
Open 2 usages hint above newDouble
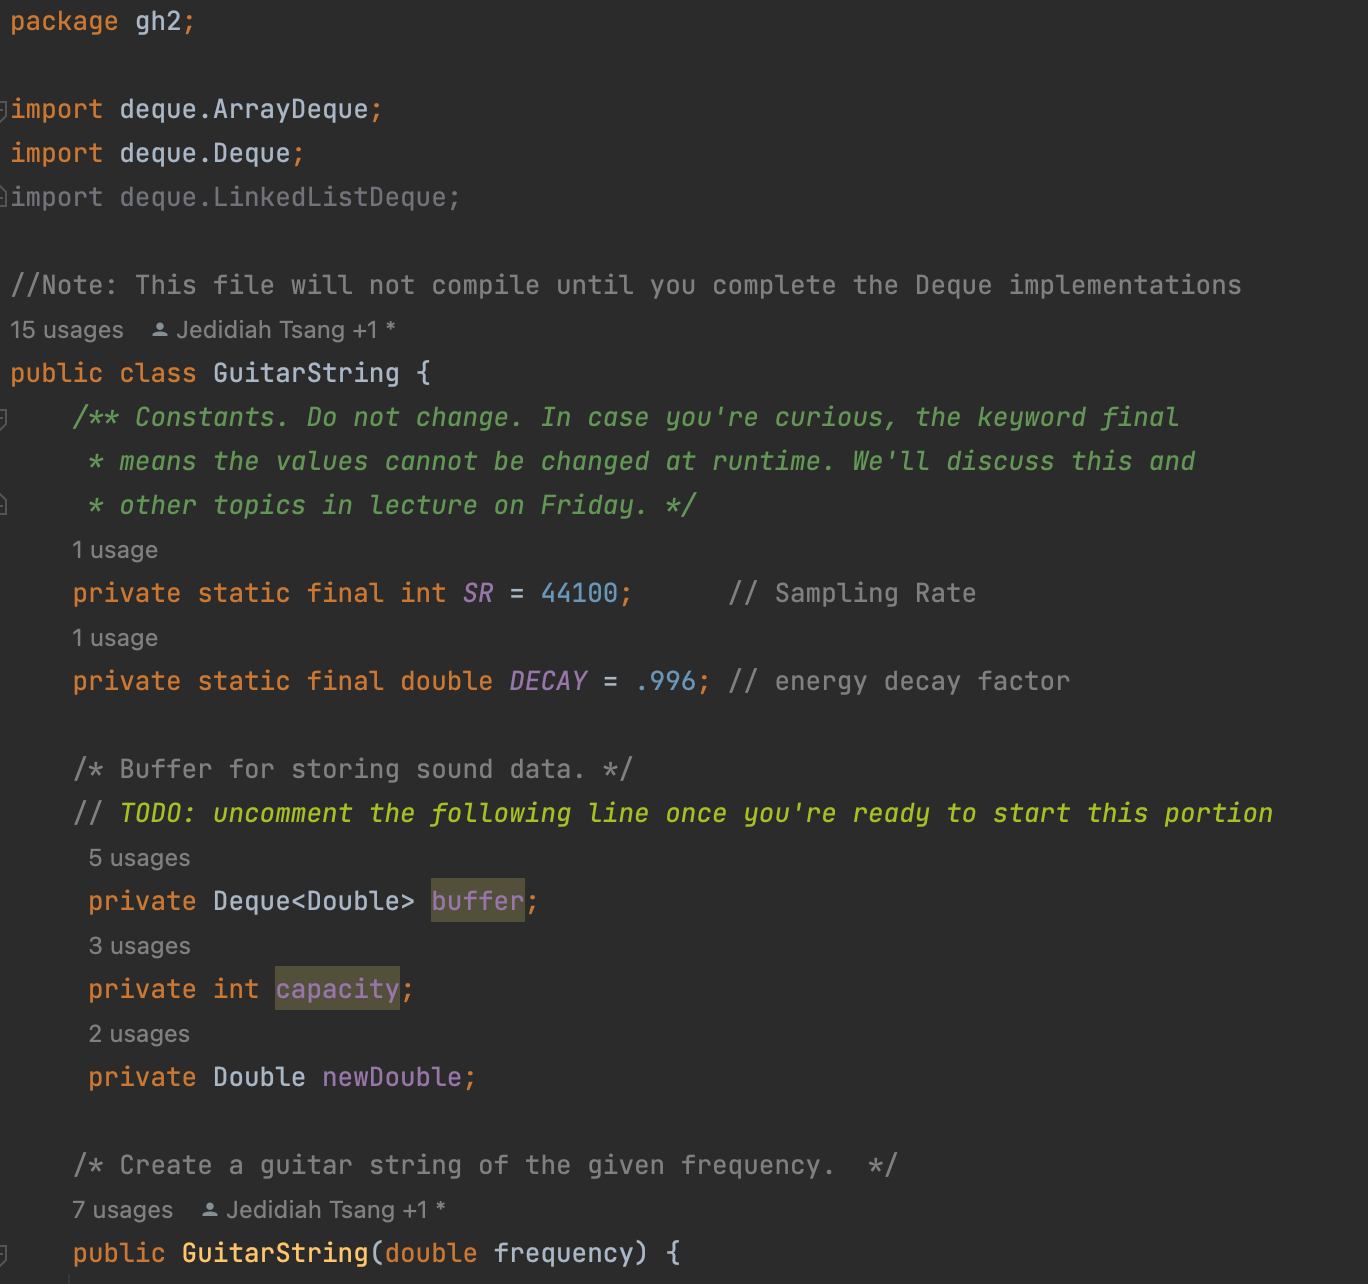point(139,1034)
